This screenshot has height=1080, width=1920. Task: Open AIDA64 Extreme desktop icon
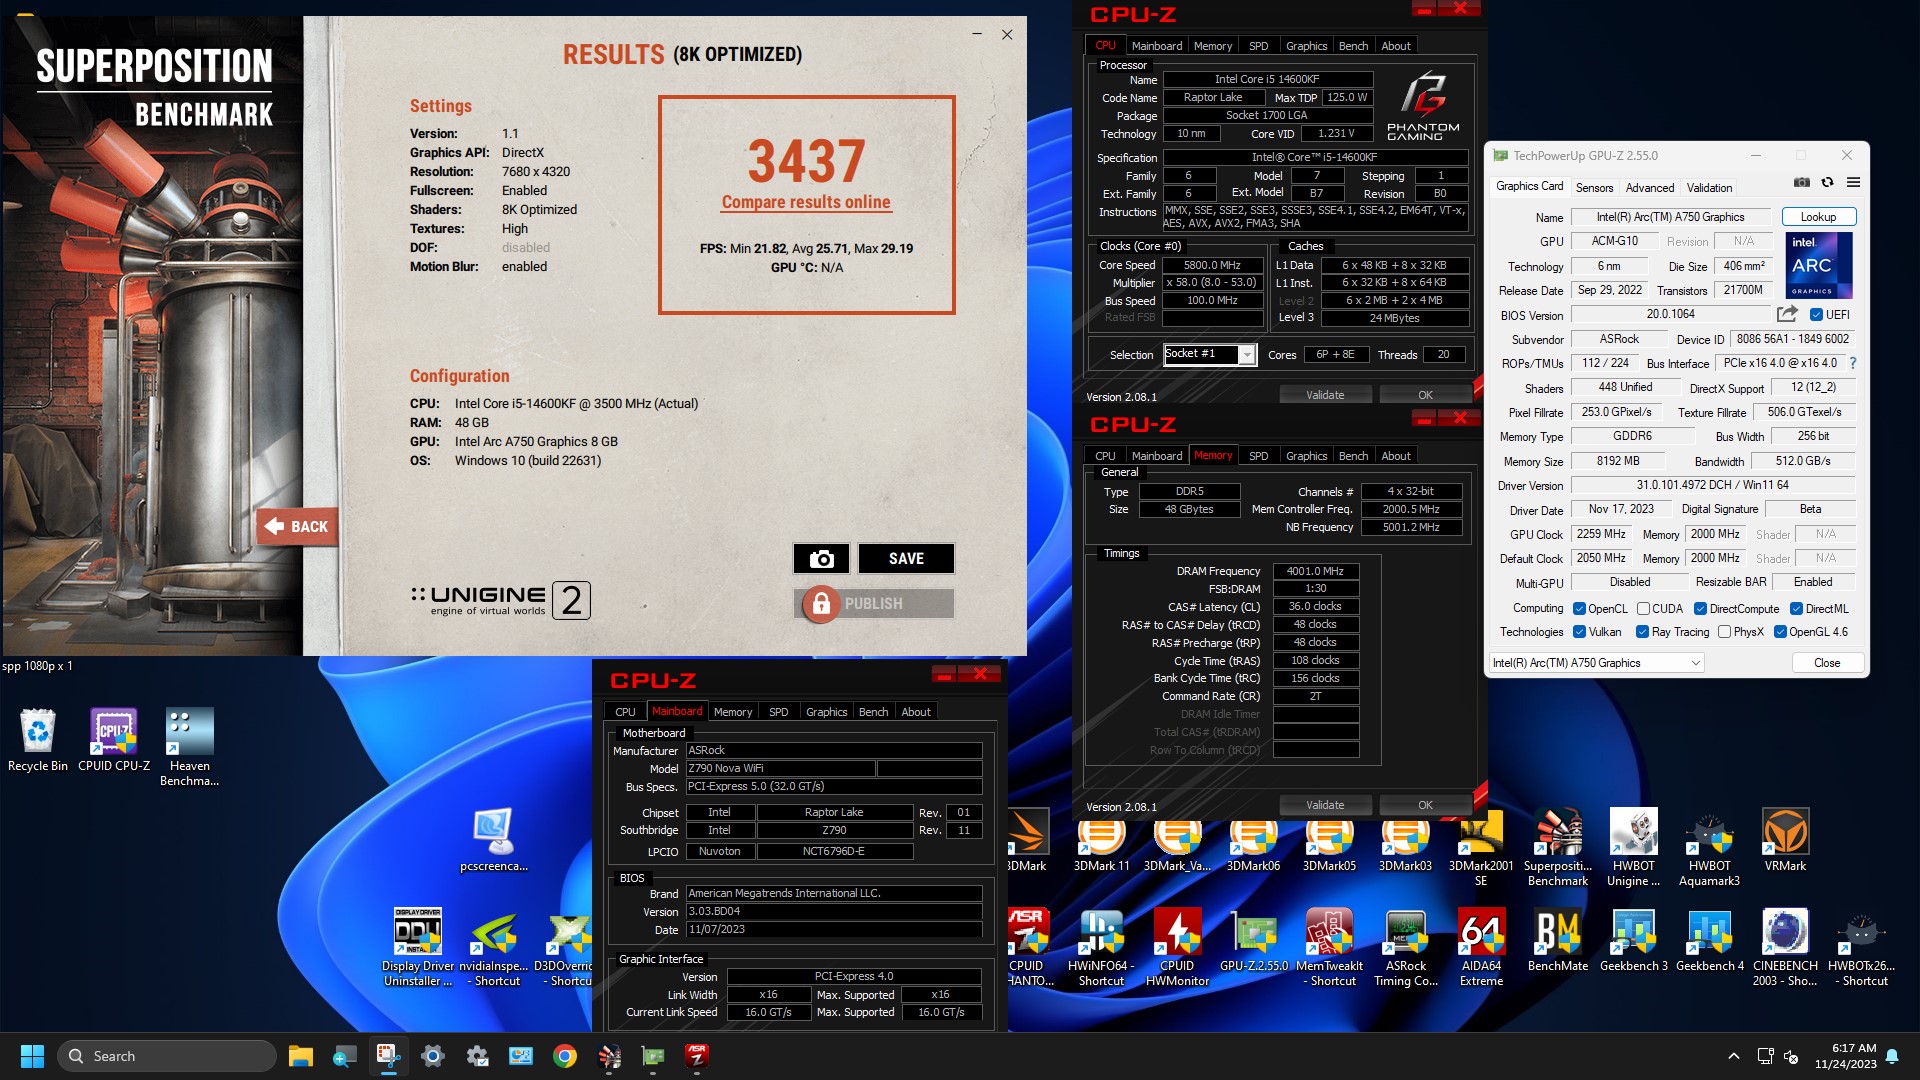(x=1481, y=947)
